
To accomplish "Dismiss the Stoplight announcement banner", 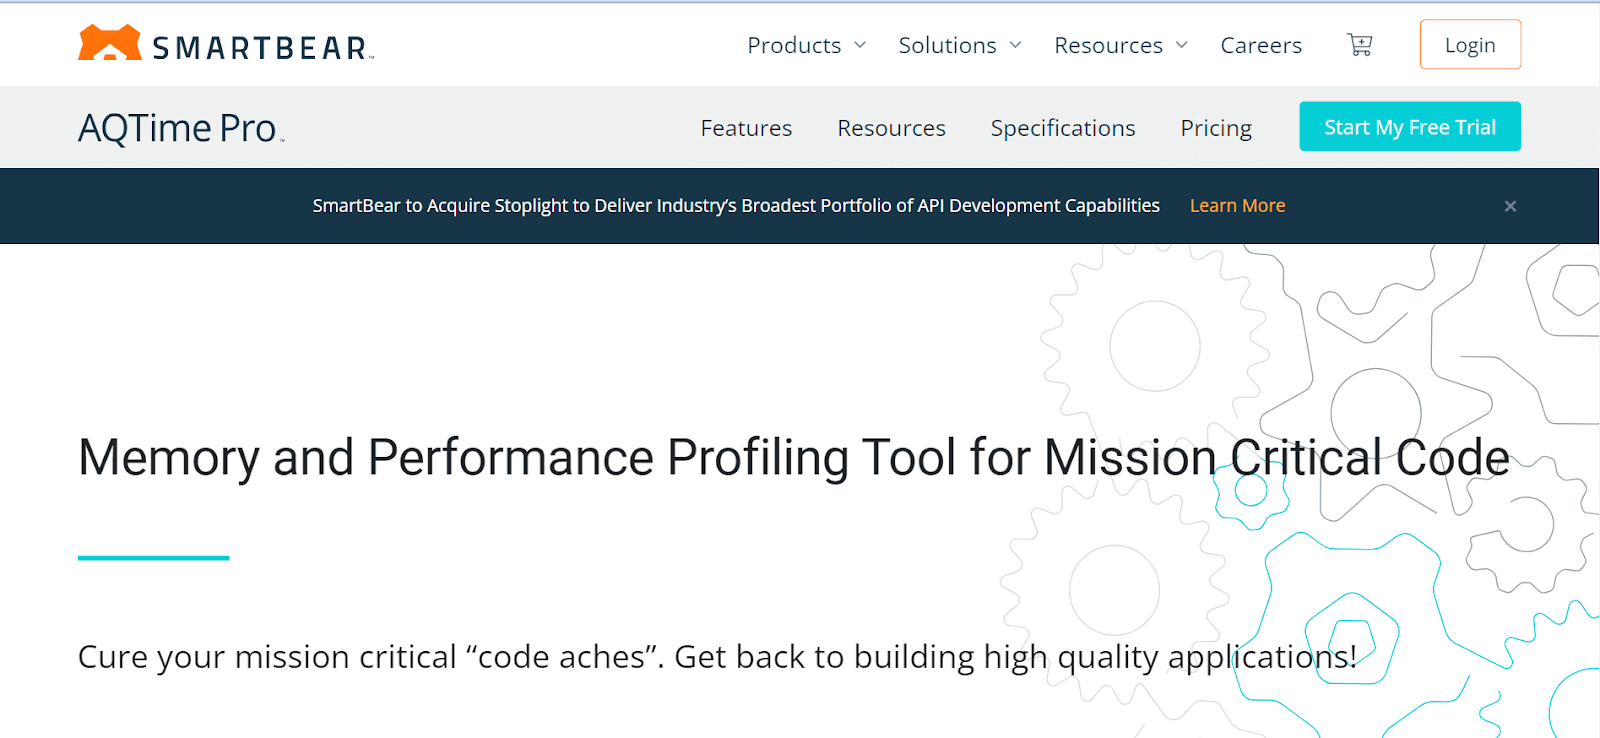I will (1510, 206).
